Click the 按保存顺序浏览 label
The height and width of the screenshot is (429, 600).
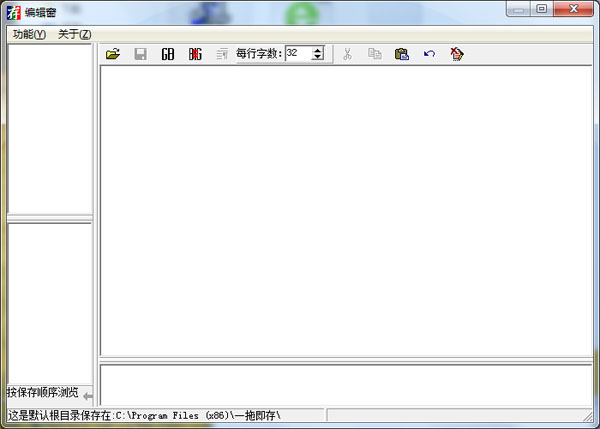(x=43, y=392)
